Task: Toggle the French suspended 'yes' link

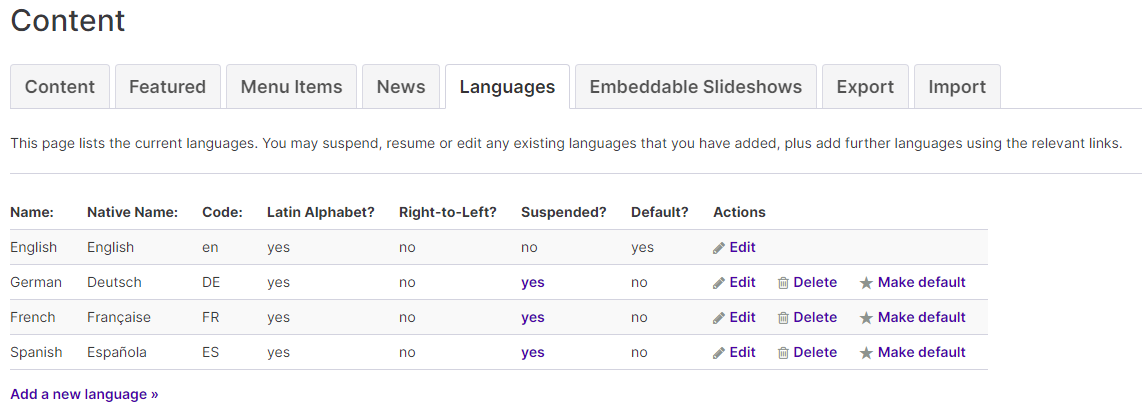Action: coord(532,317)
